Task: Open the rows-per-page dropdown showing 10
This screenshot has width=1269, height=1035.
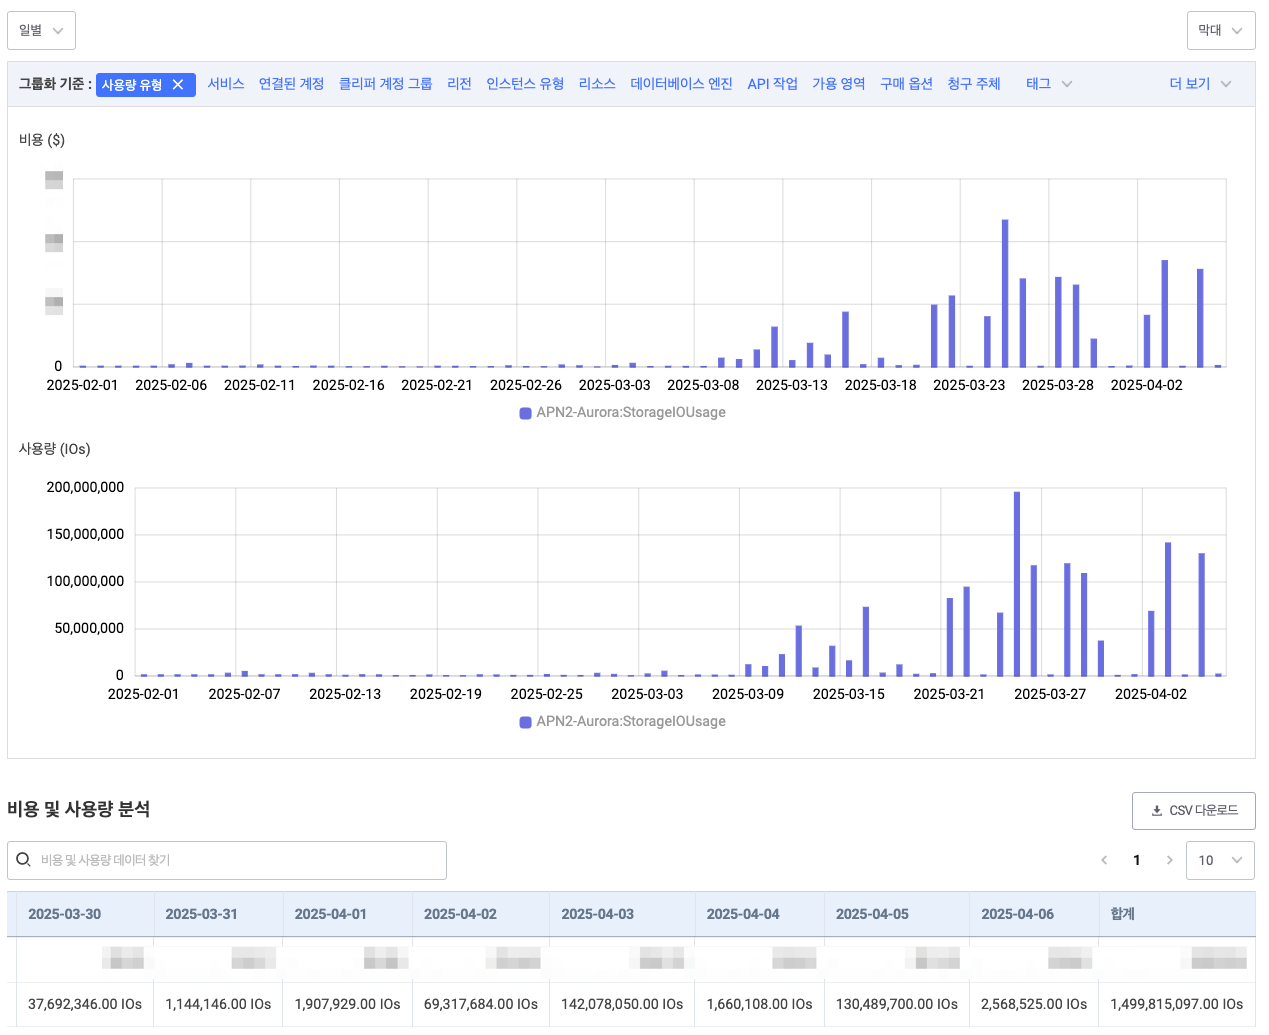Action: coord(1220,860)
